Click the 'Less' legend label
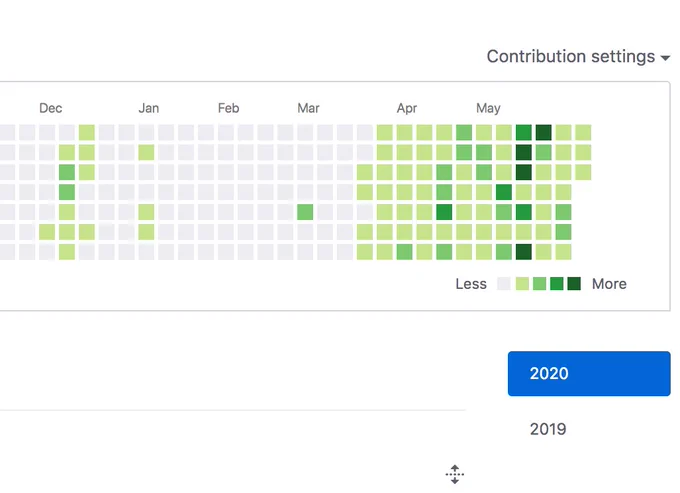Image resolution: width=680 pixels, height=493 pixels. [471, 284]
